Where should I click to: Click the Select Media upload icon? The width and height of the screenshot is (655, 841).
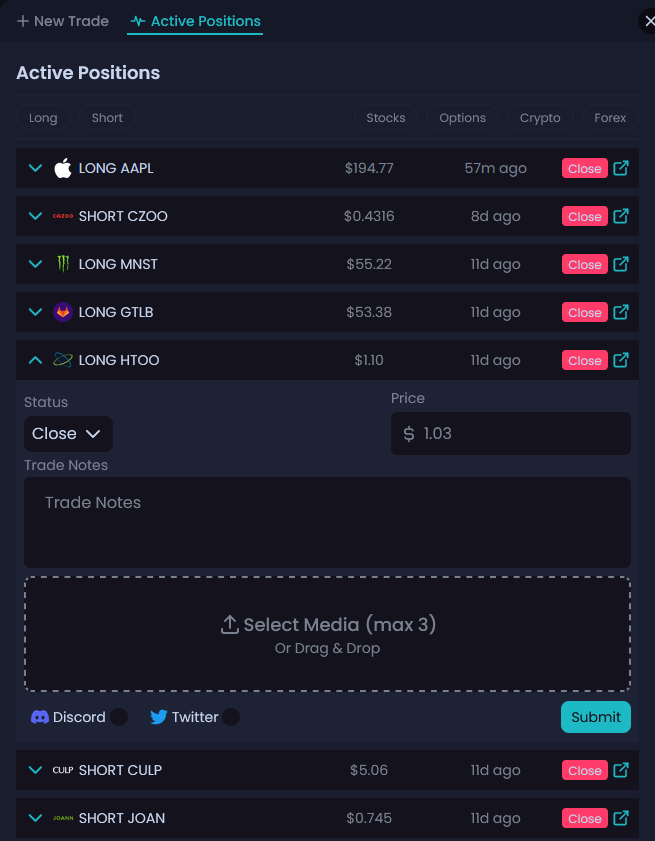tap(229, 625)
